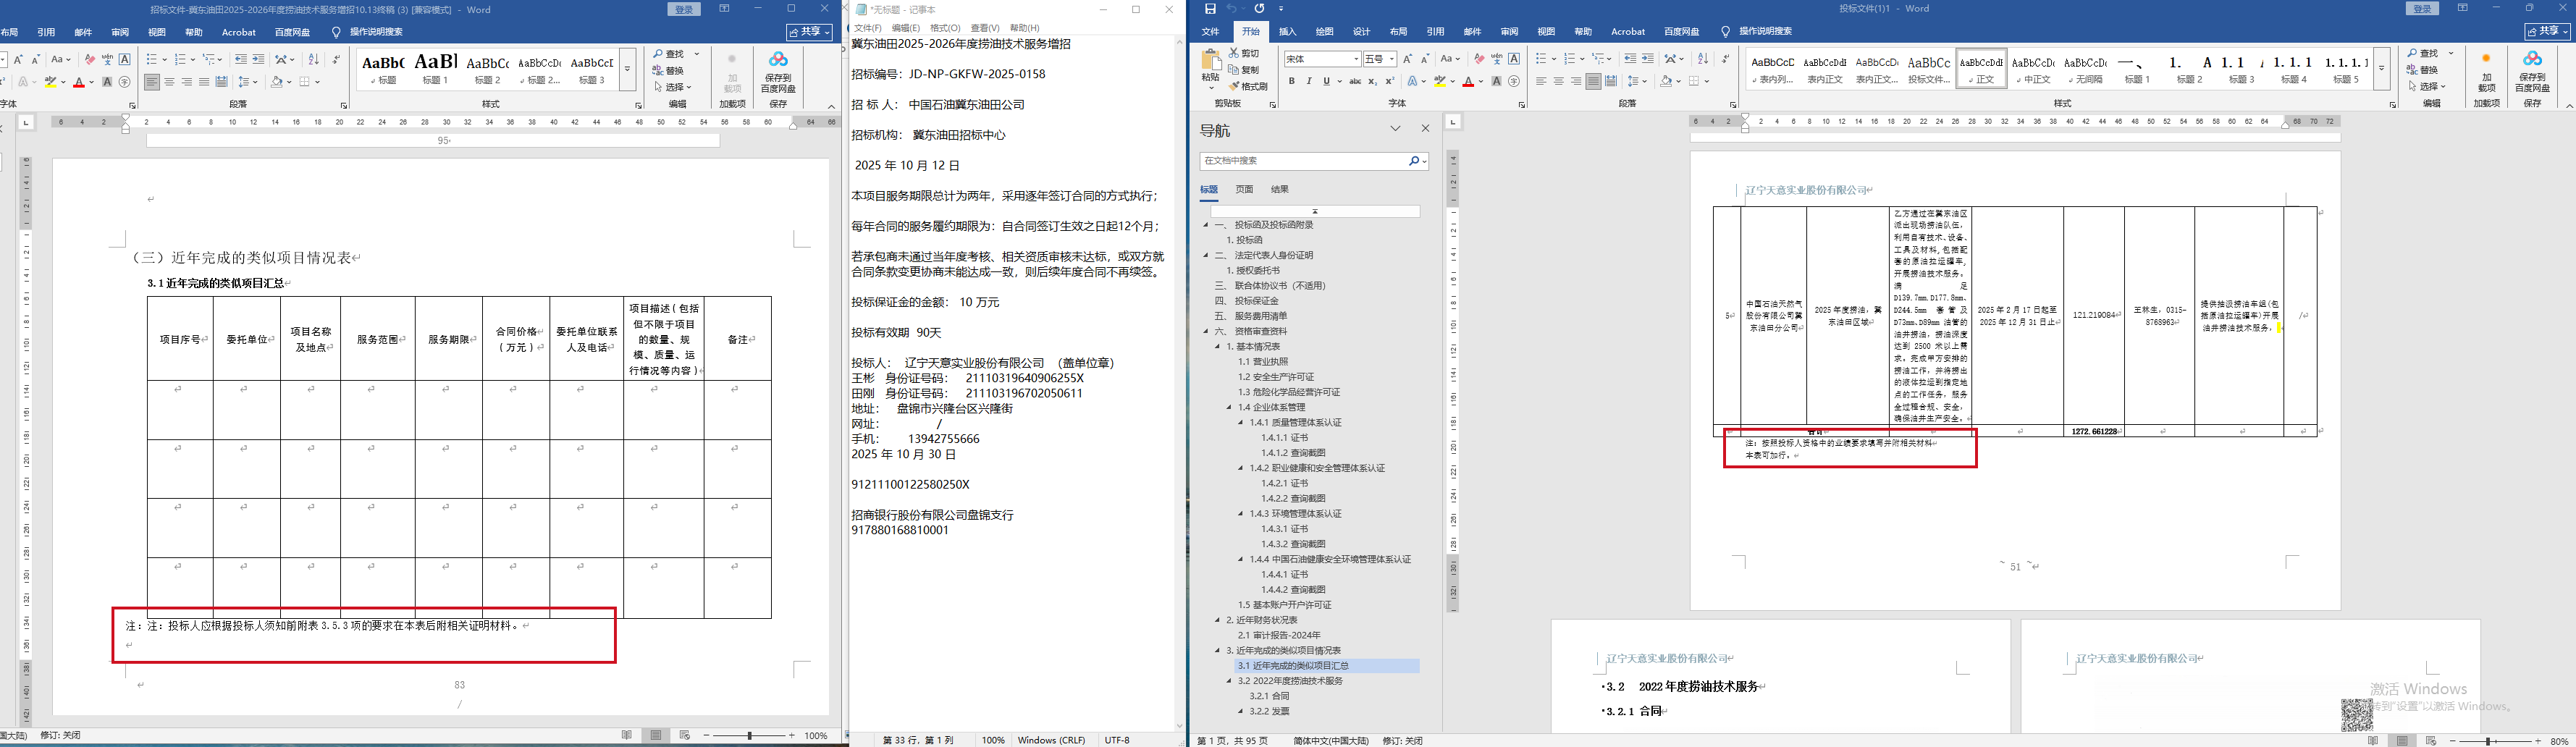Close the Navigation pane
This screenshot has height=747, width=2576.
coord(1426,129)
